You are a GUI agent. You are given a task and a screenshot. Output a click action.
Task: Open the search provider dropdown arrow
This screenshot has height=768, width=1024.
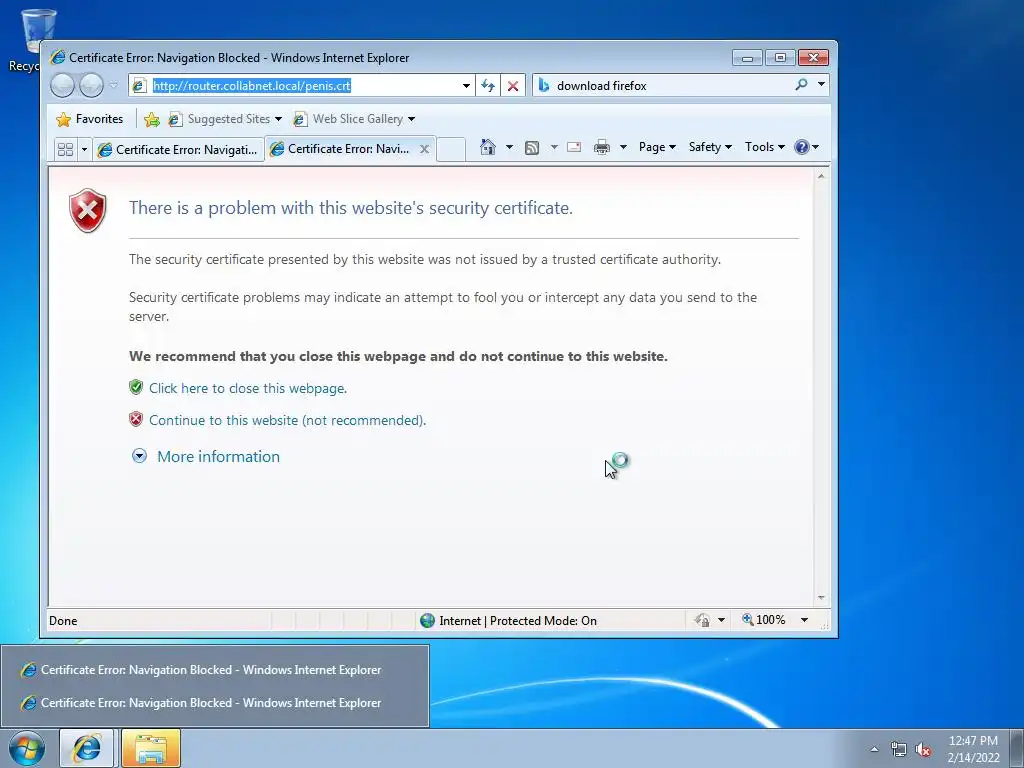pos(821,84)
